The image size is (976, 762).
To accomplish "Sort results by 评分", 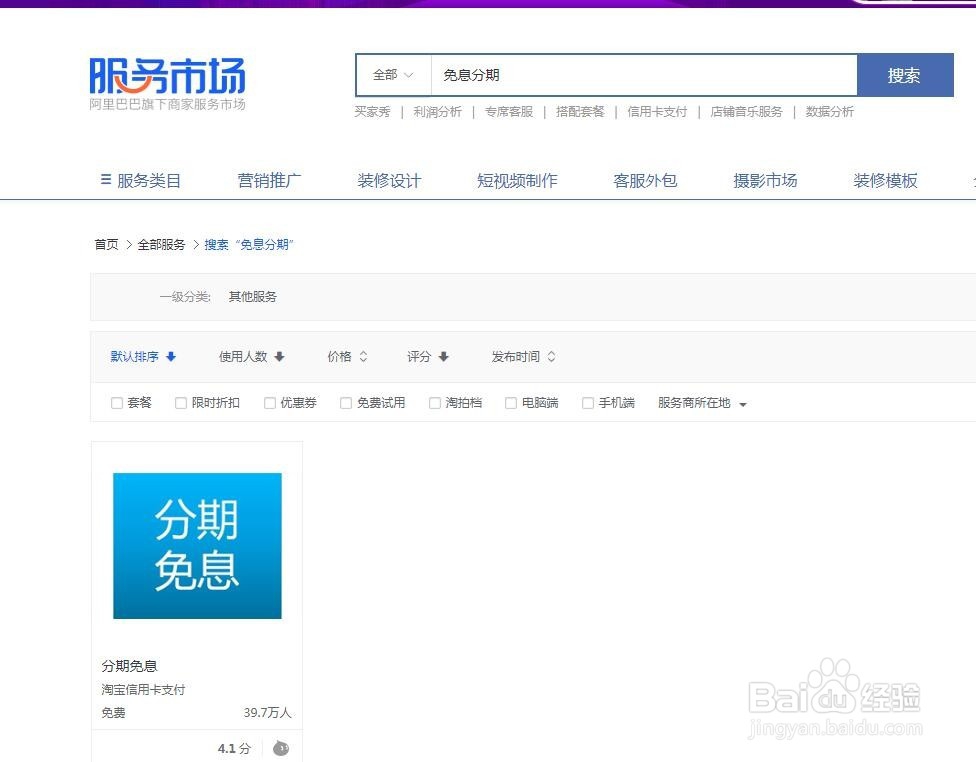I will coord(426,356).
